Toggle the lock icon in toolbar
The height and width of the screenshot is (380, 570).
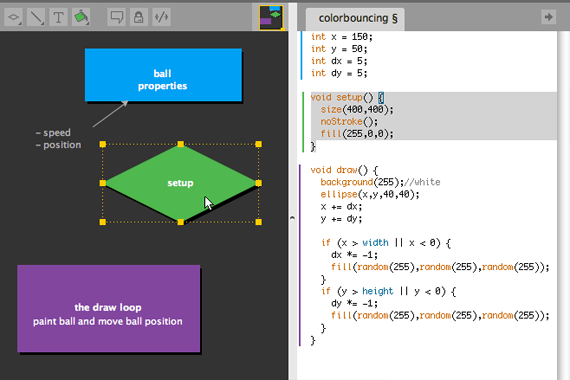point(139,17)
